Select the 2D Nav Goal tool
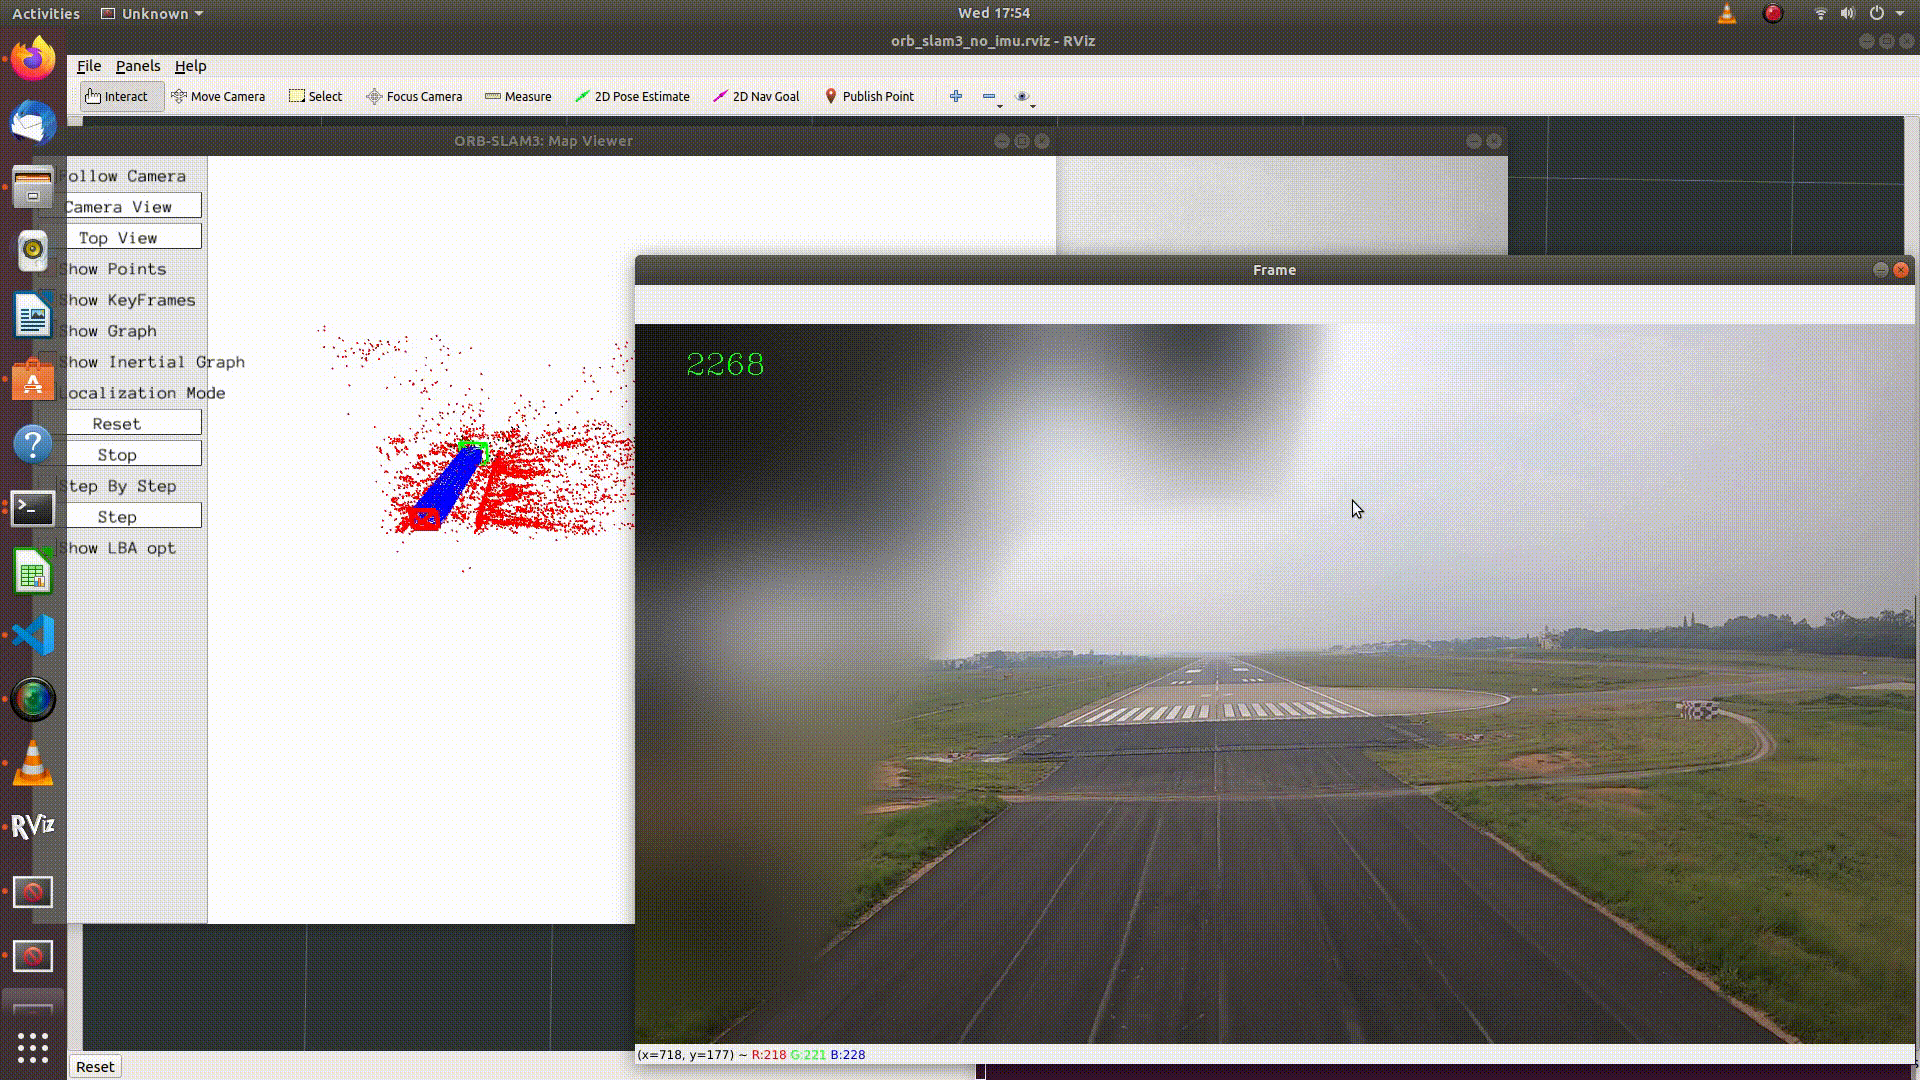The height and width of the screenshot is (1080, 1920). pos(756,97)
